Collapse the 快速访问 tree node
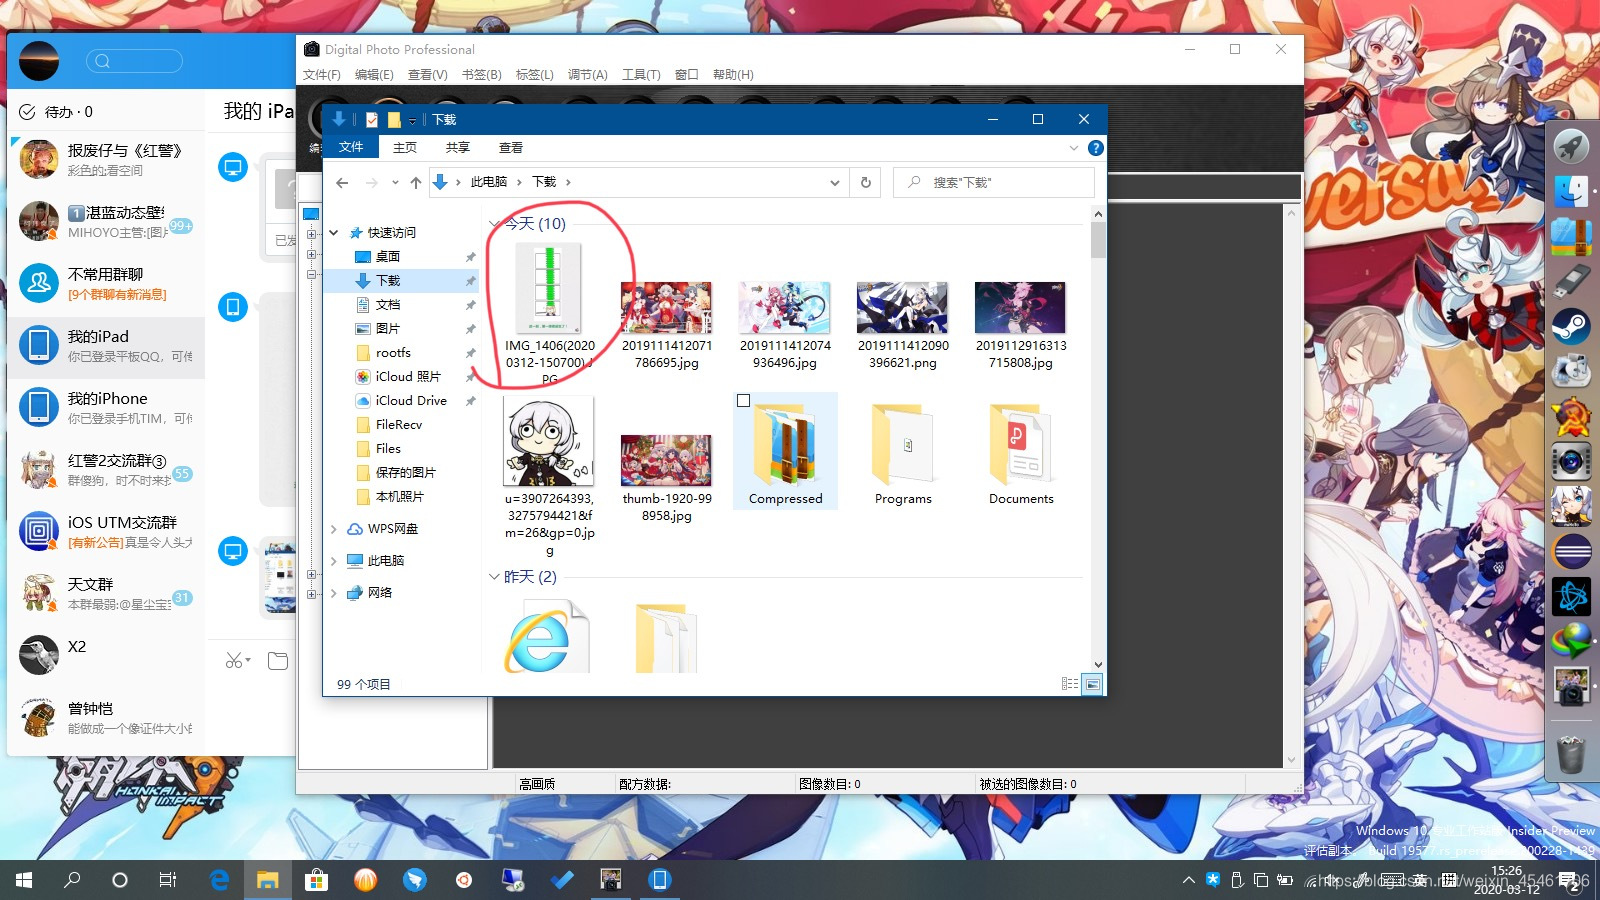 [334, 232]
